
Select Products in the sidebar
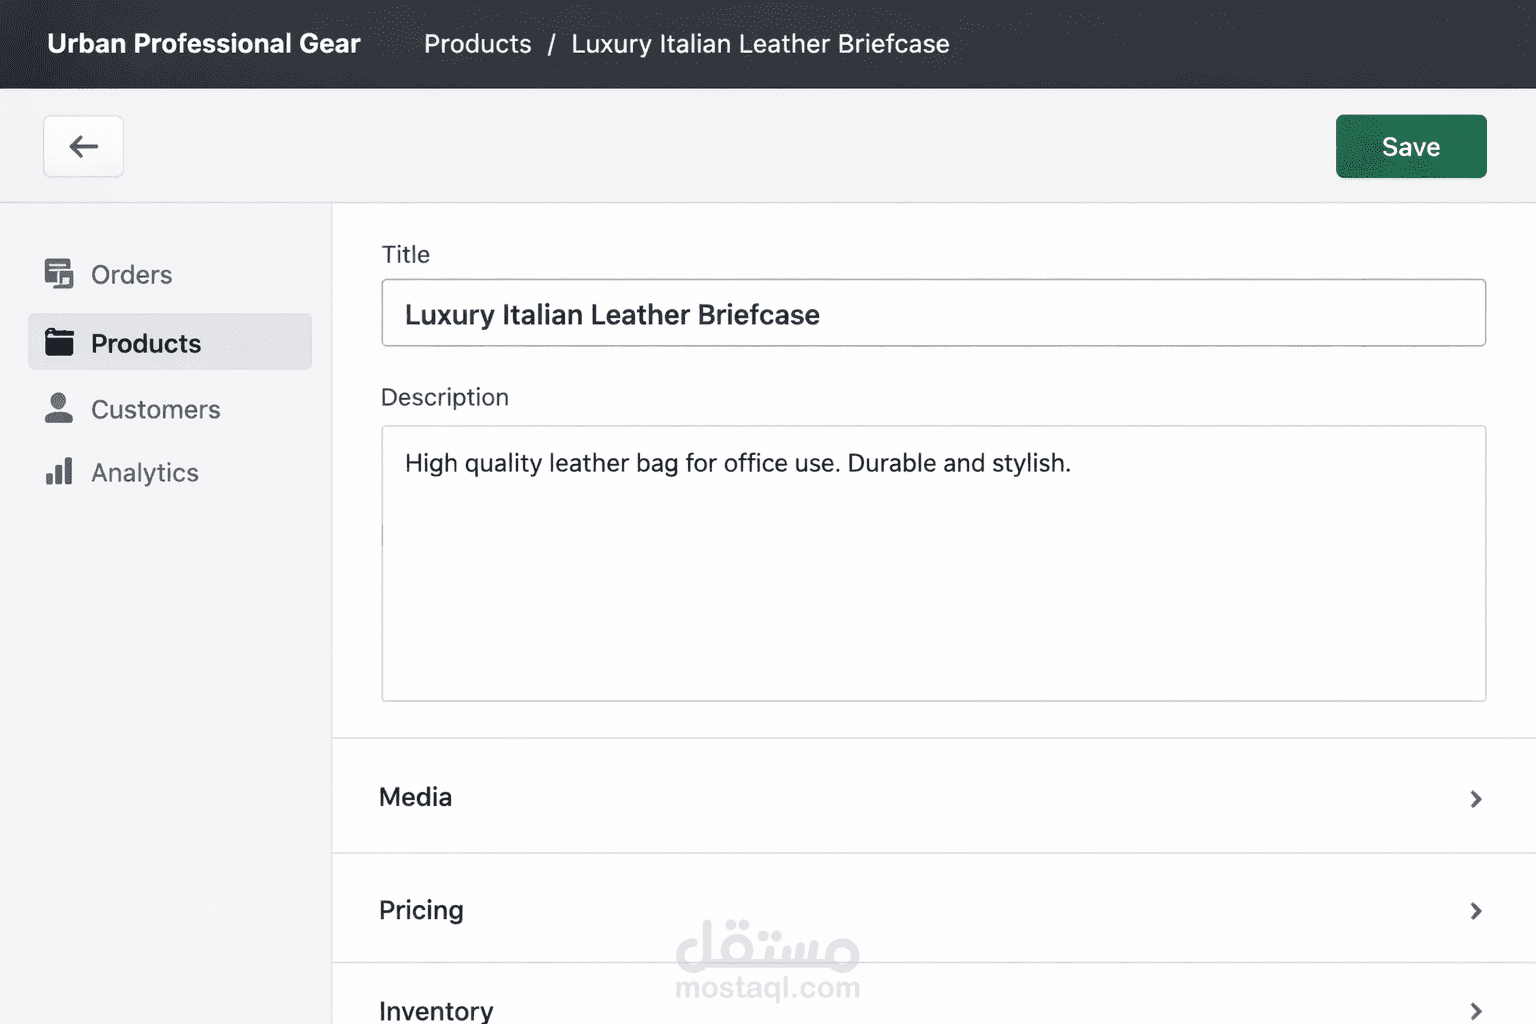[x=170, y=342]
